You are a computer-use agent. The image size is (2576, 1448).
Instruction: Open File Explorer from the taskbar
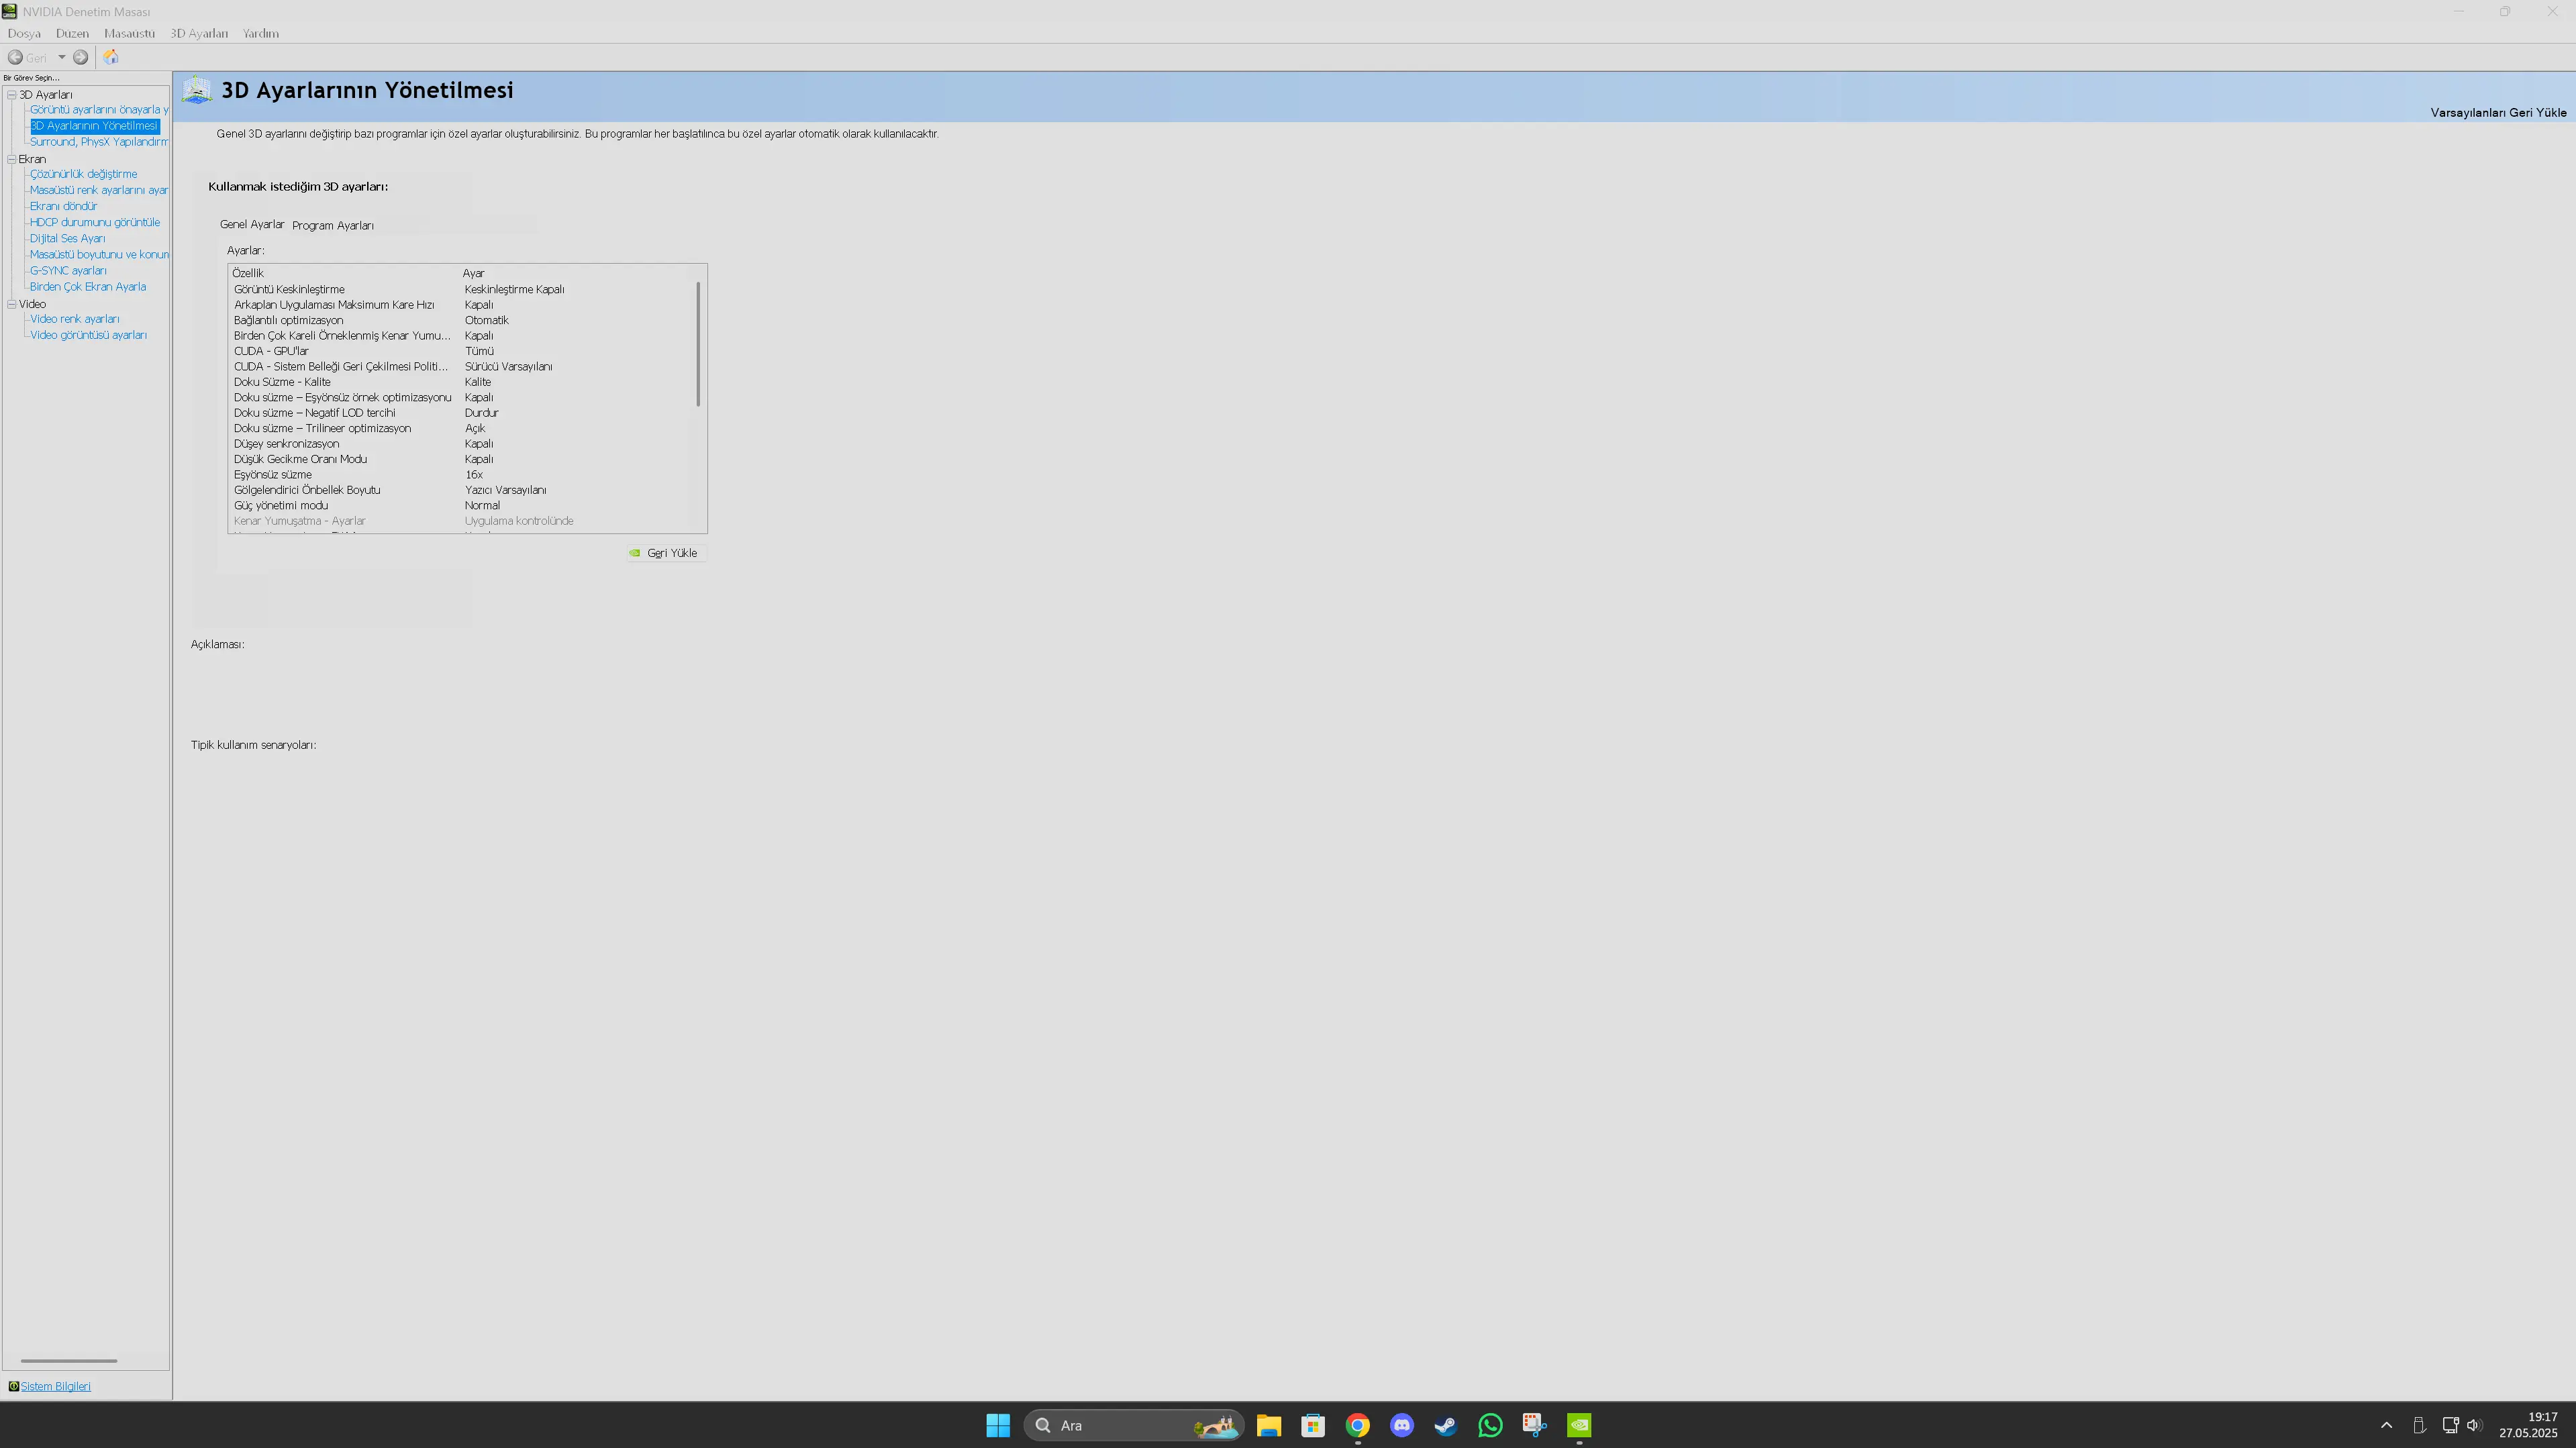point(1268,1425)
